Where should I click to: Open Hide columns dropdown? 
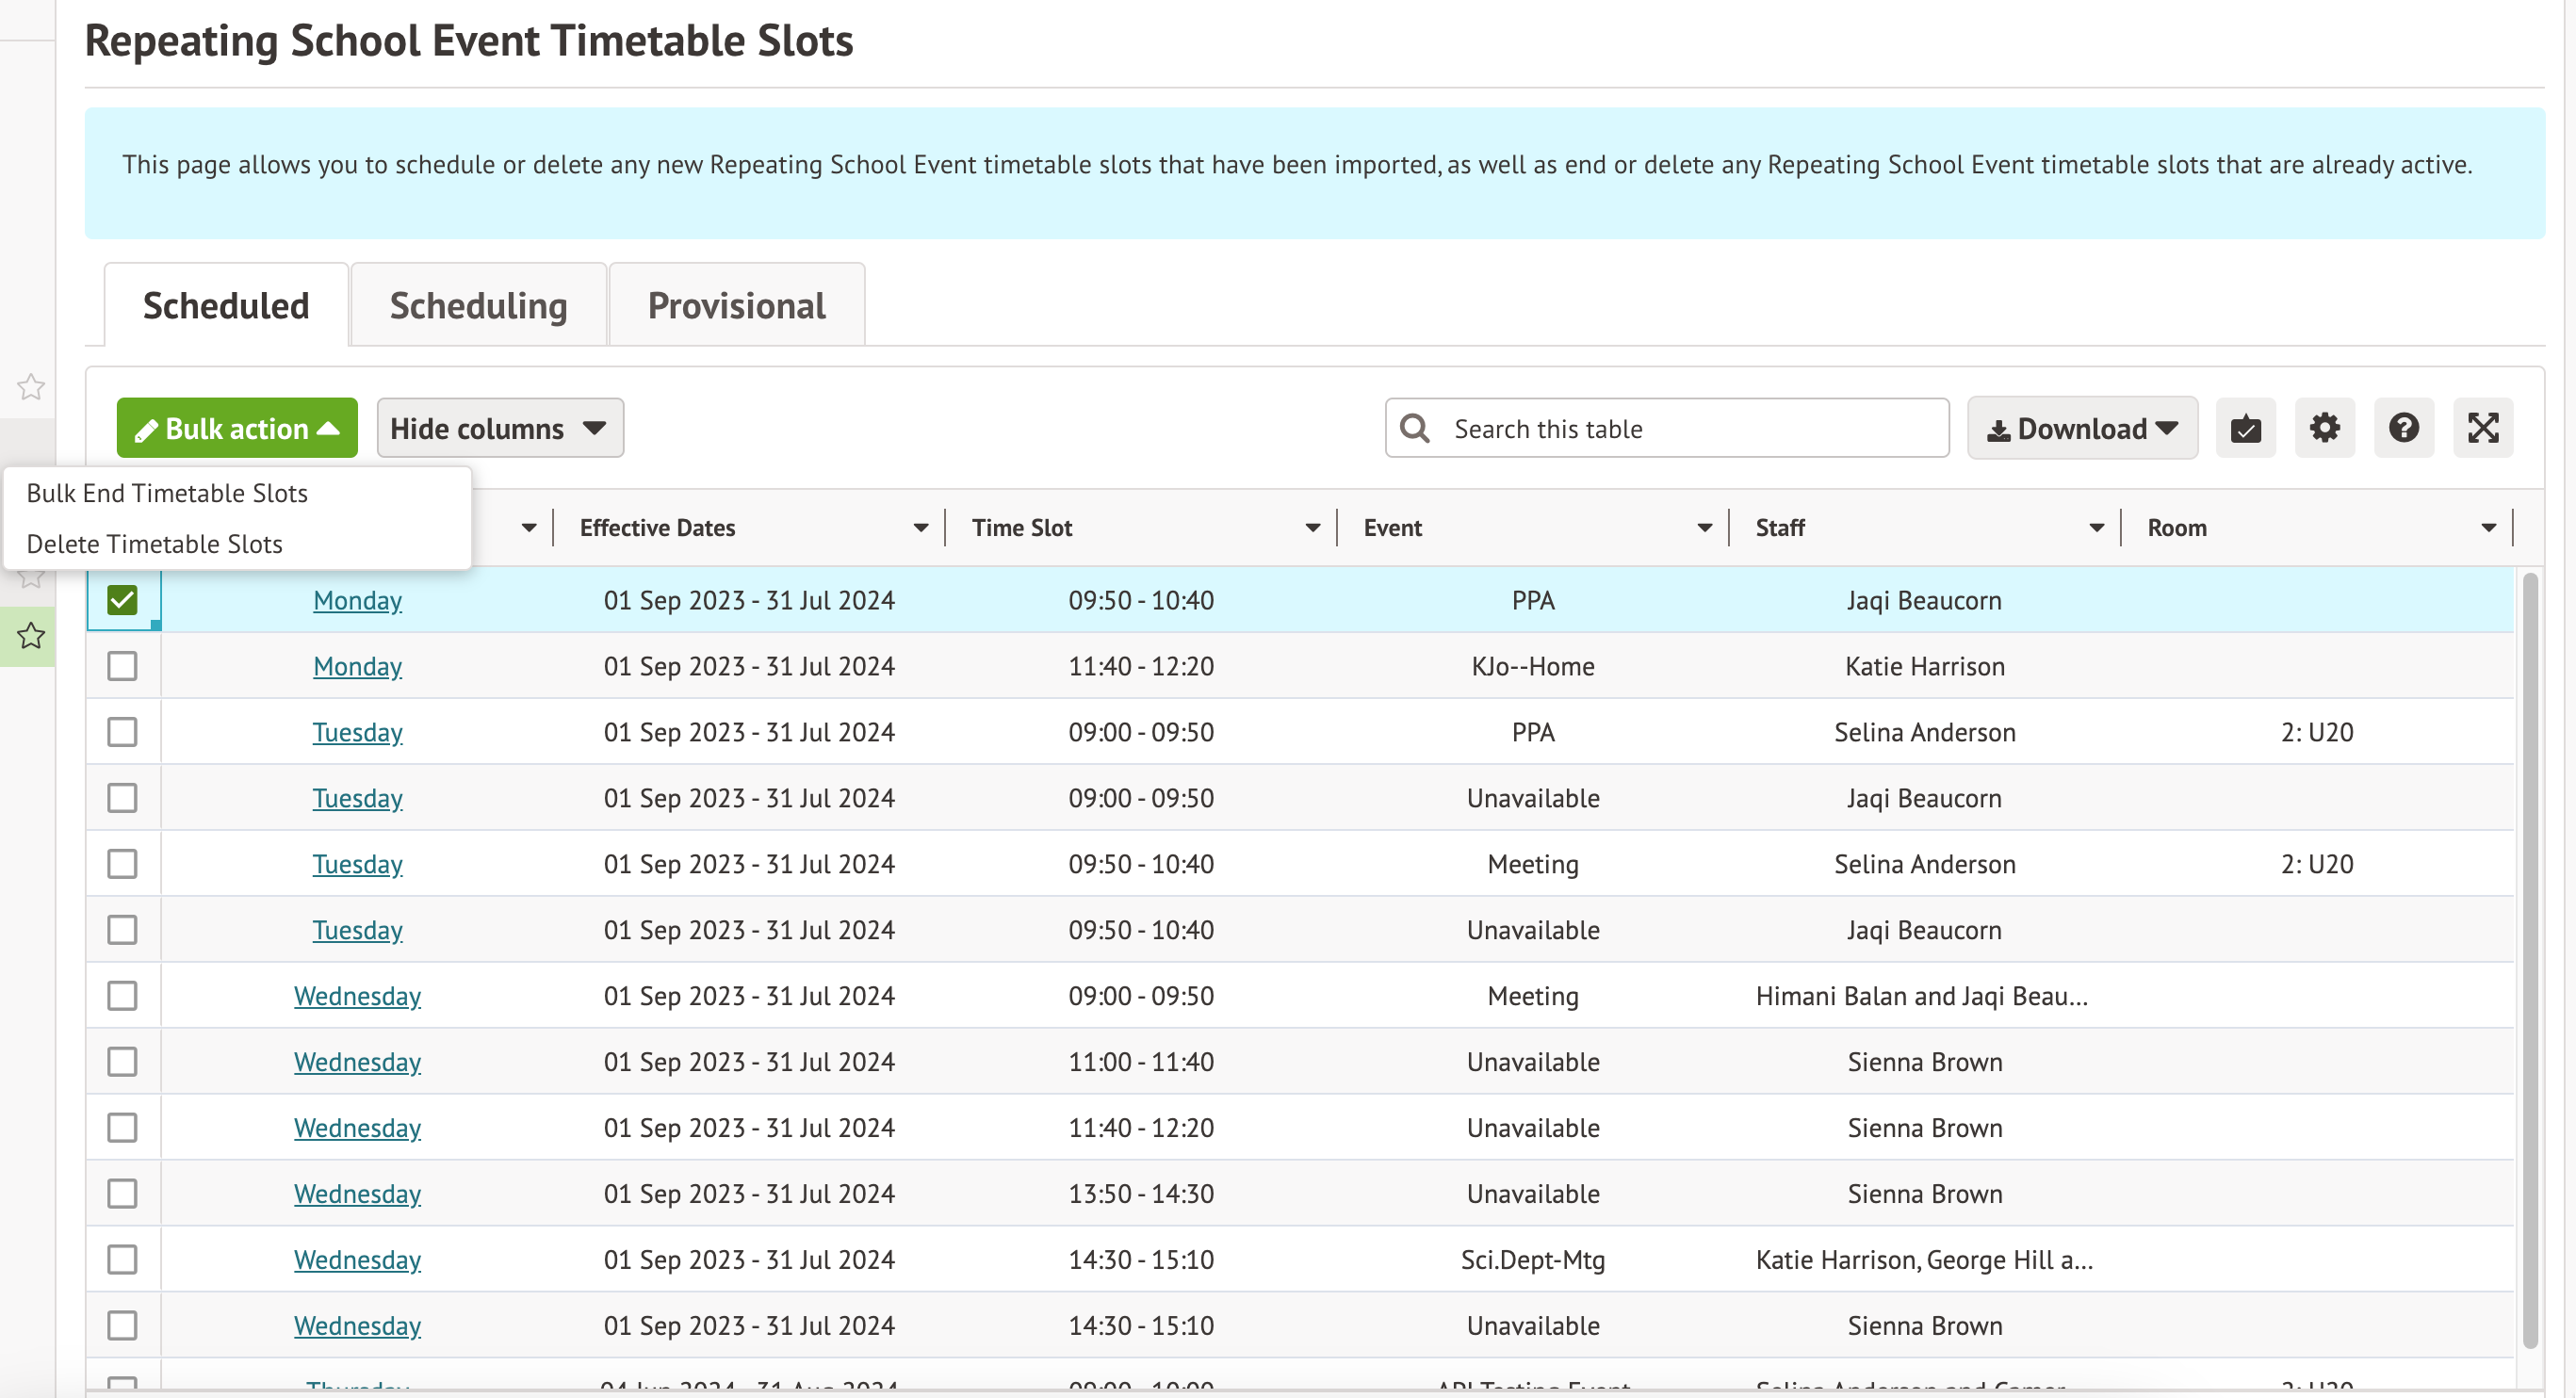coord(499,429)
